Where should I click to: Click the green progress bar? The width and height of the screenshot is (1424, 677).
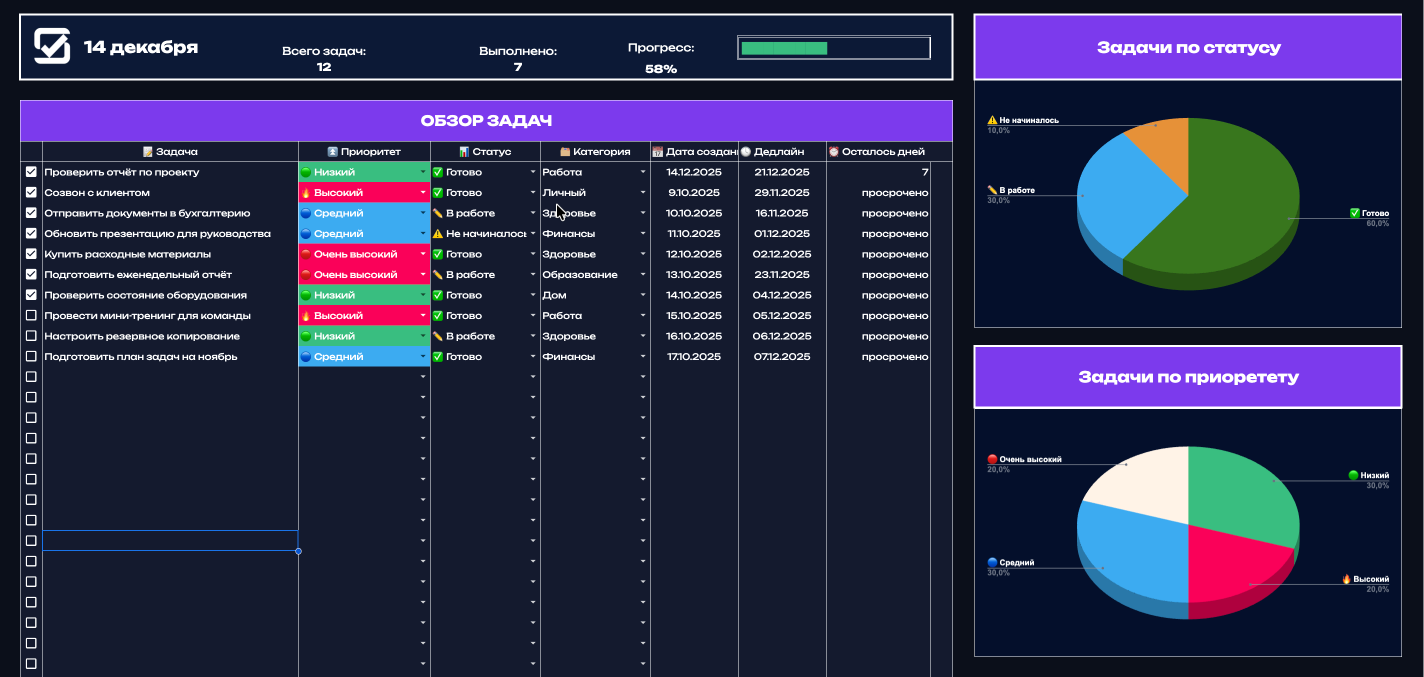[784, 48]
